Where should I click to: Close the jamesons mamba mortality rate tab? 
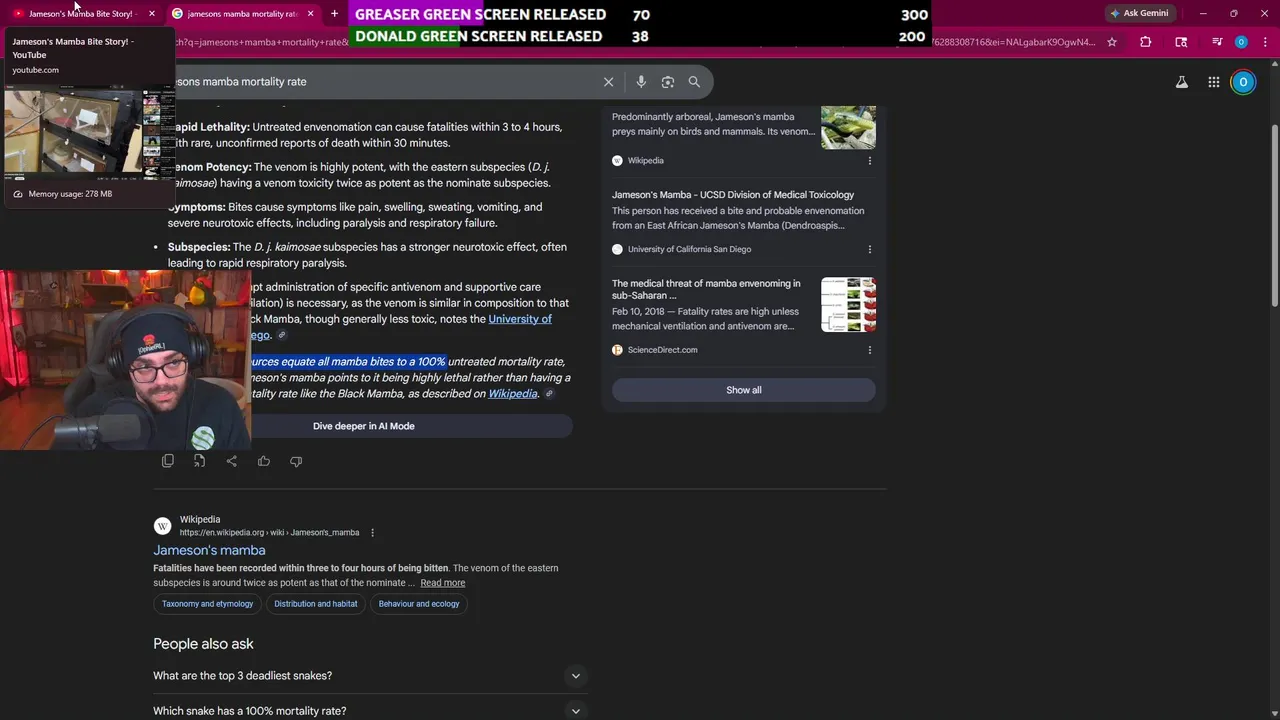click(310, 14)
